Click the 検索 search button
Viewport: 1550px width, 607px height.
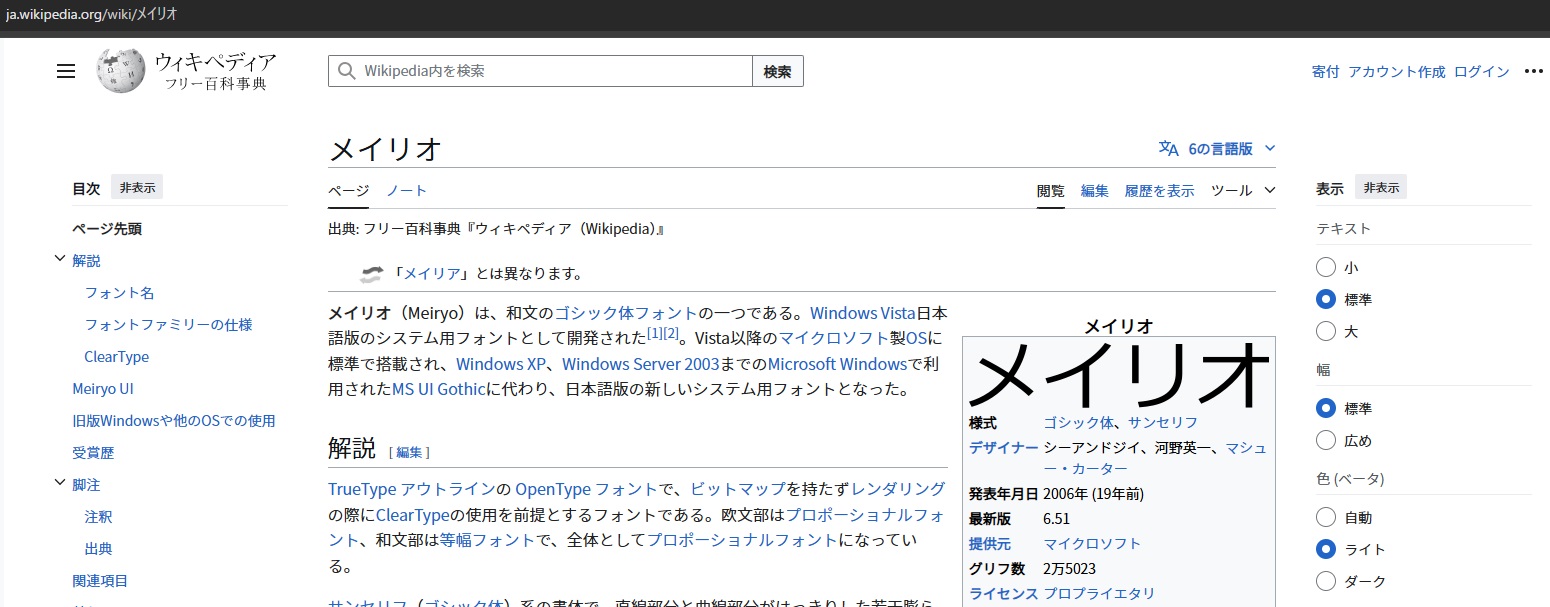click(778, 71)
